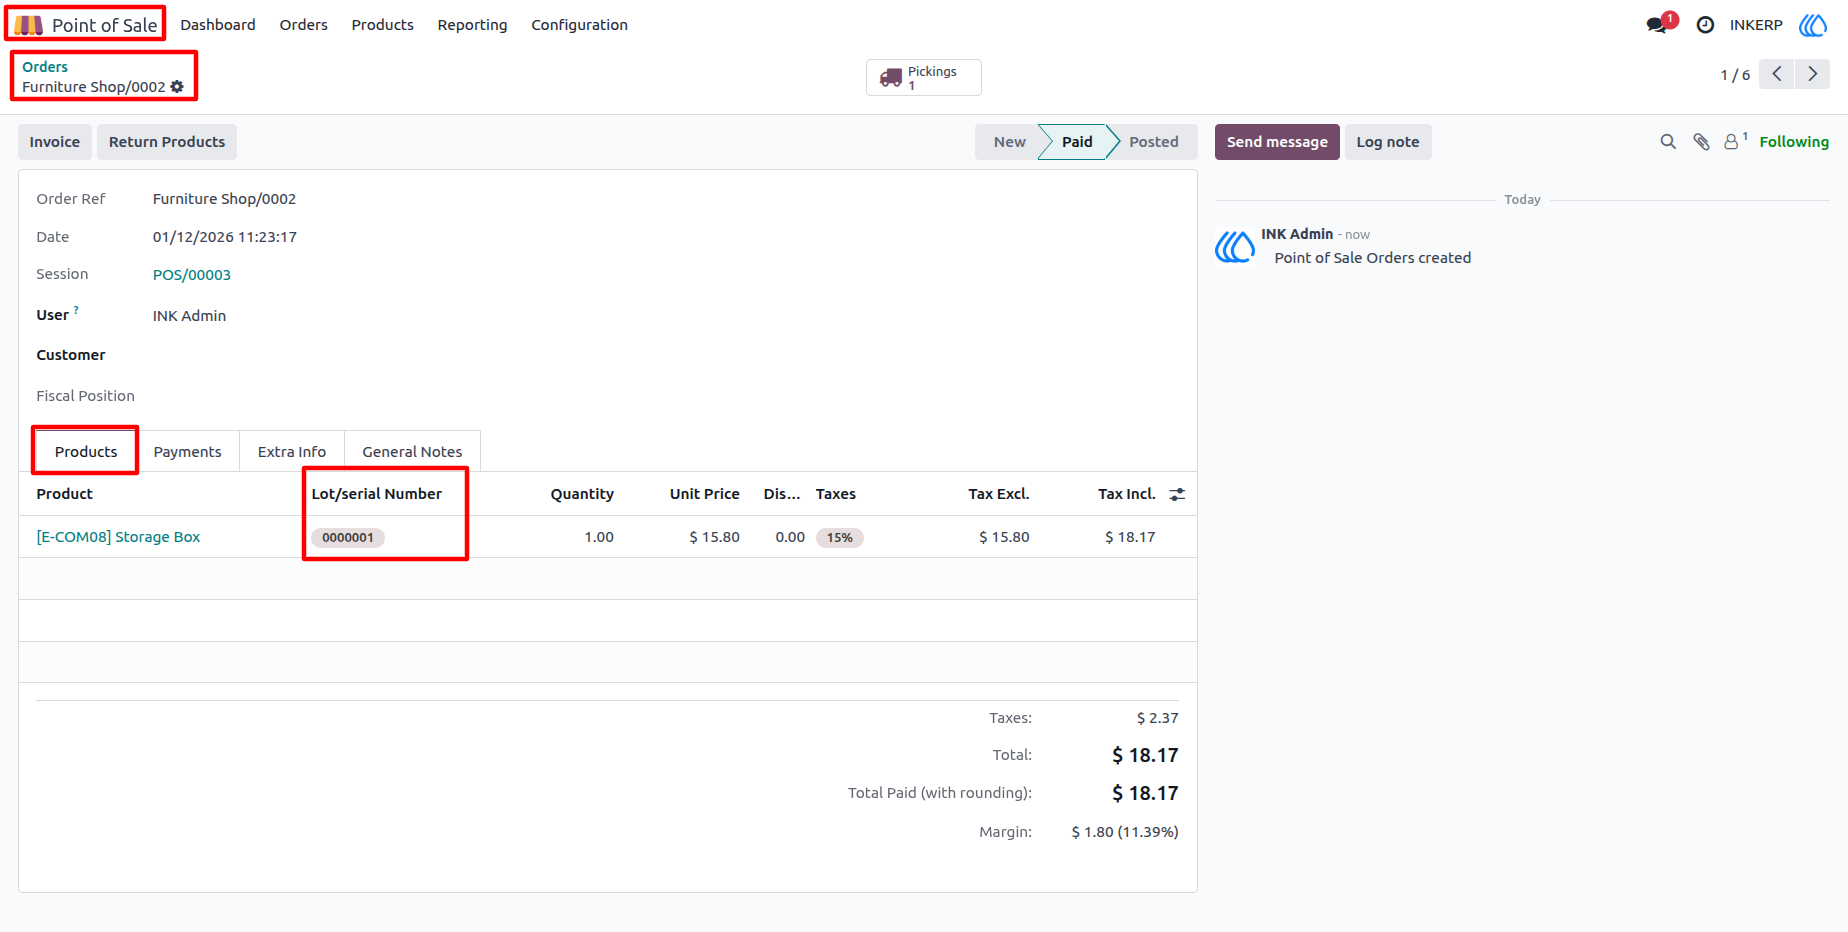Open the [E-COM08] Storage Box product link
The width and height of the screenshot is (1848, 932).
coord(118,537)
